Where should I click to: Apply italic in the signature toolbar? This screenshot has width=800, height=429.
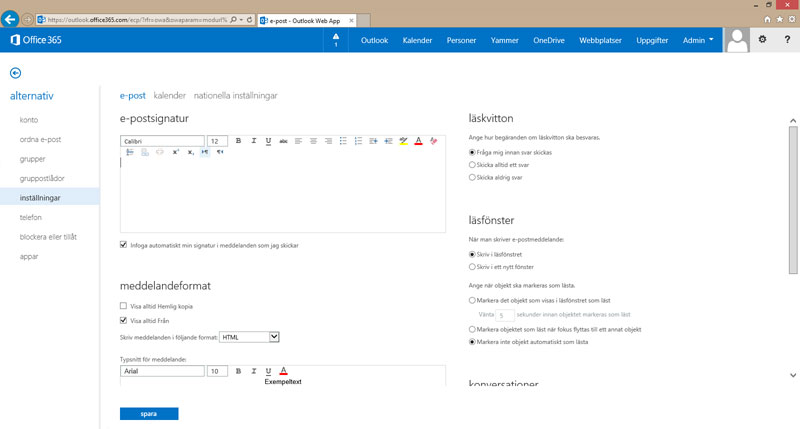click(x=254, y=141)
